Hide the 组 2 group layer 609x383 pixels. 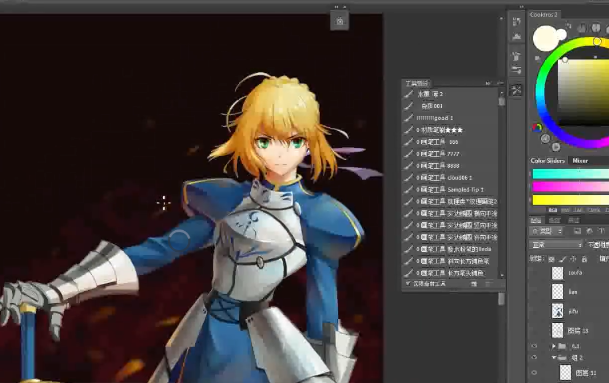534,357
